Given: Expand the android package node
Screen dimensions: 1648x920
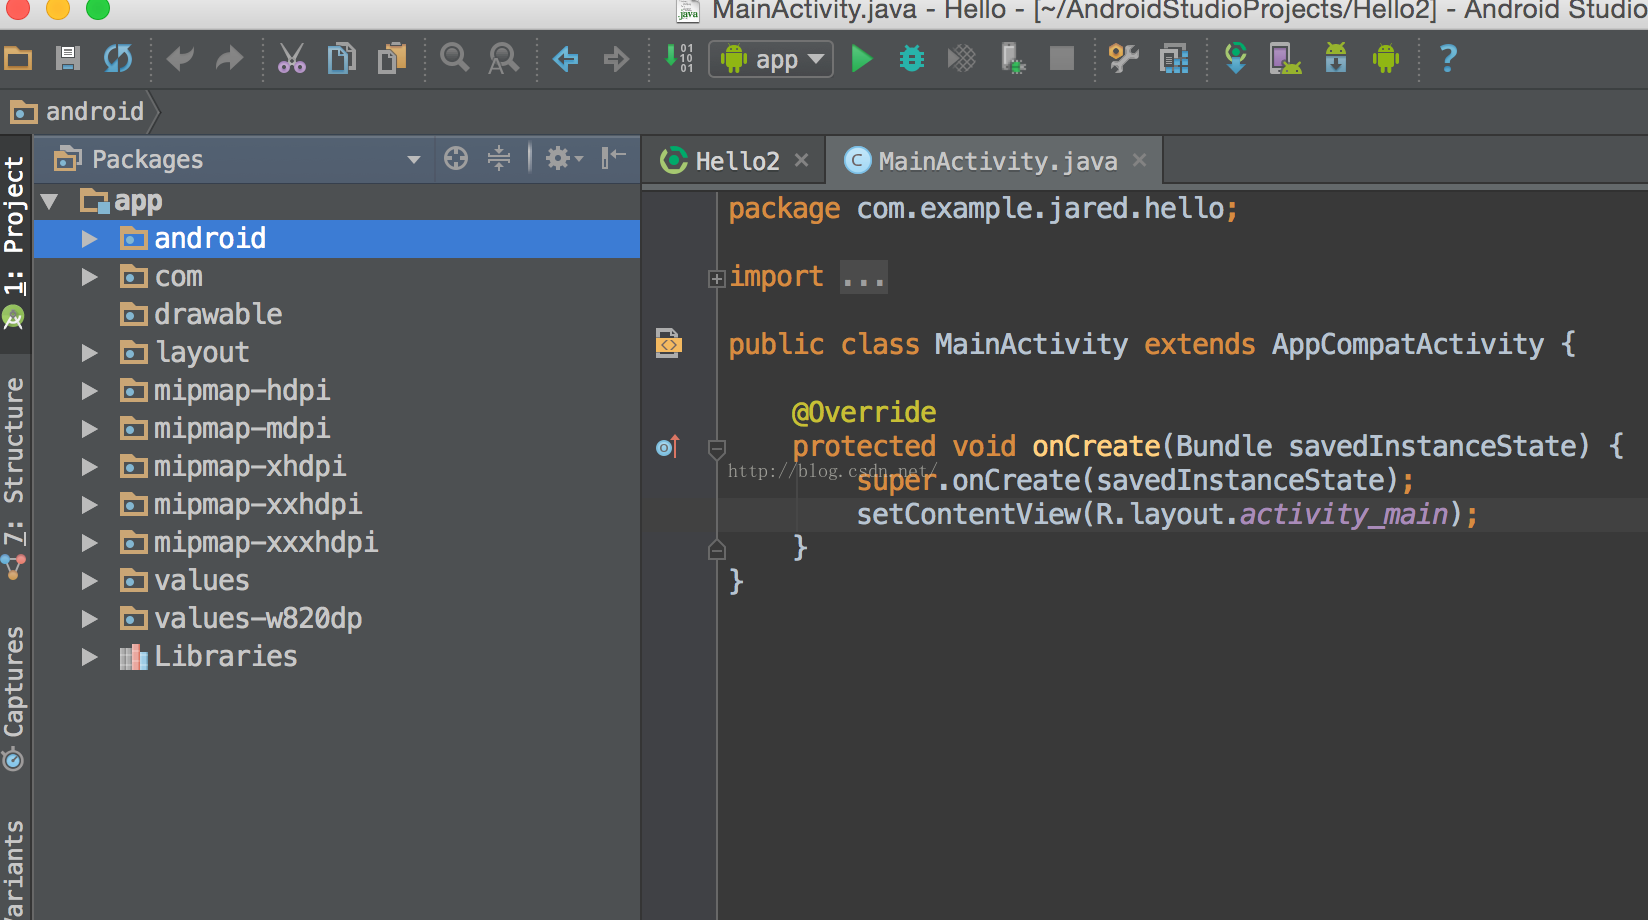Looking at the screenshot, I should tap(90, 239).
